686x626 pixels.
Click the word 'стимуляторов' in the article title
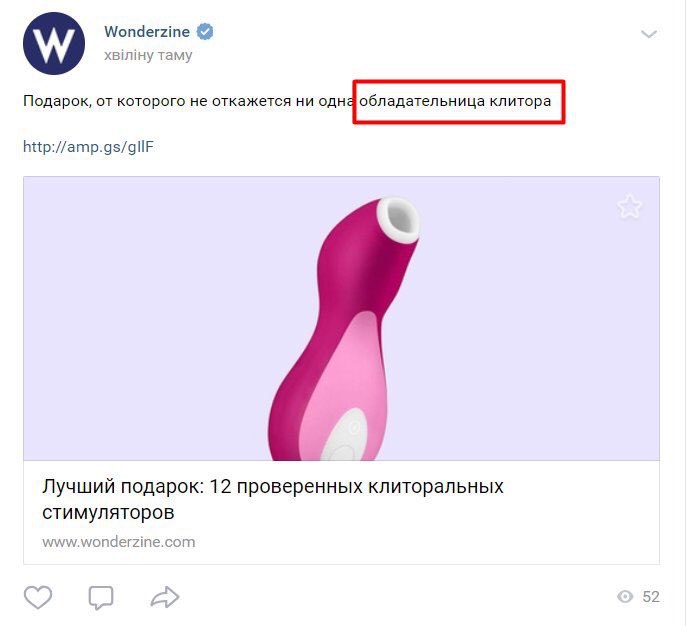tap(108, 512)
